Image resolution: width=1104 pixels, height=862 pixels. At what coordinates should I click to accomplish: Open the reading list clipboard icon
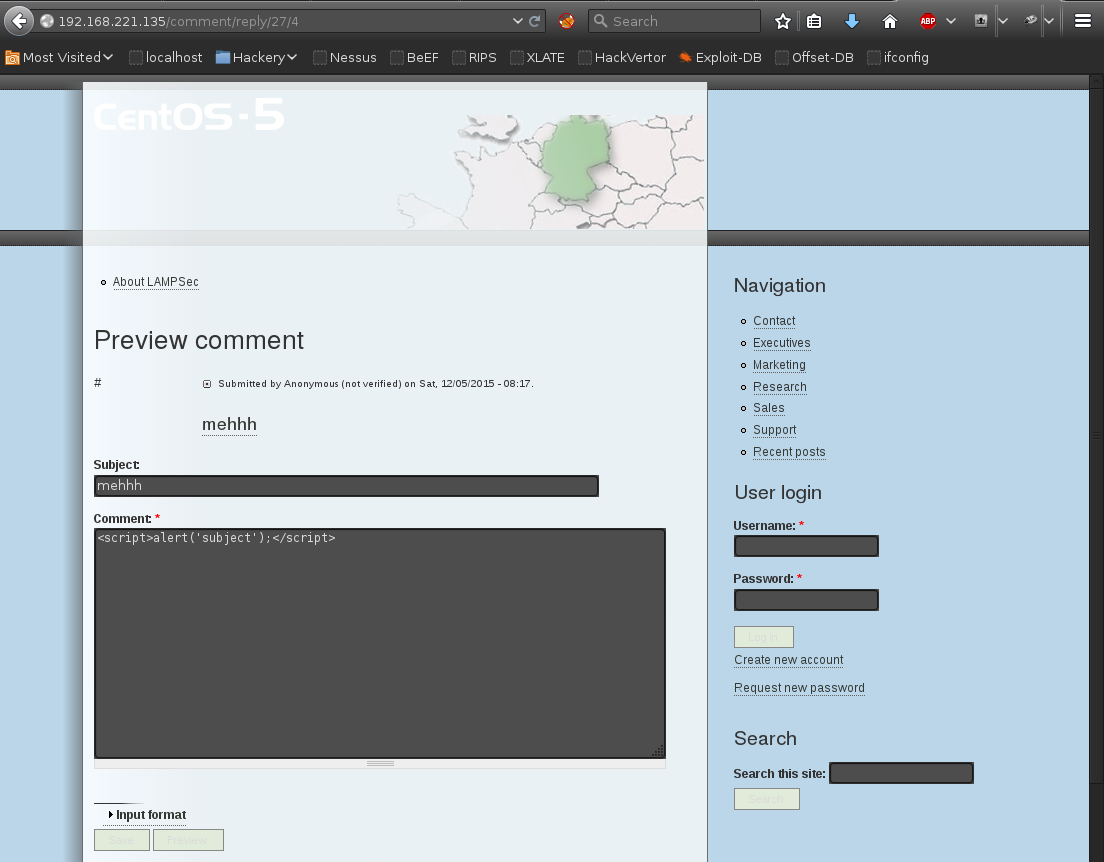pyautogui.click(x=815, y=20)
